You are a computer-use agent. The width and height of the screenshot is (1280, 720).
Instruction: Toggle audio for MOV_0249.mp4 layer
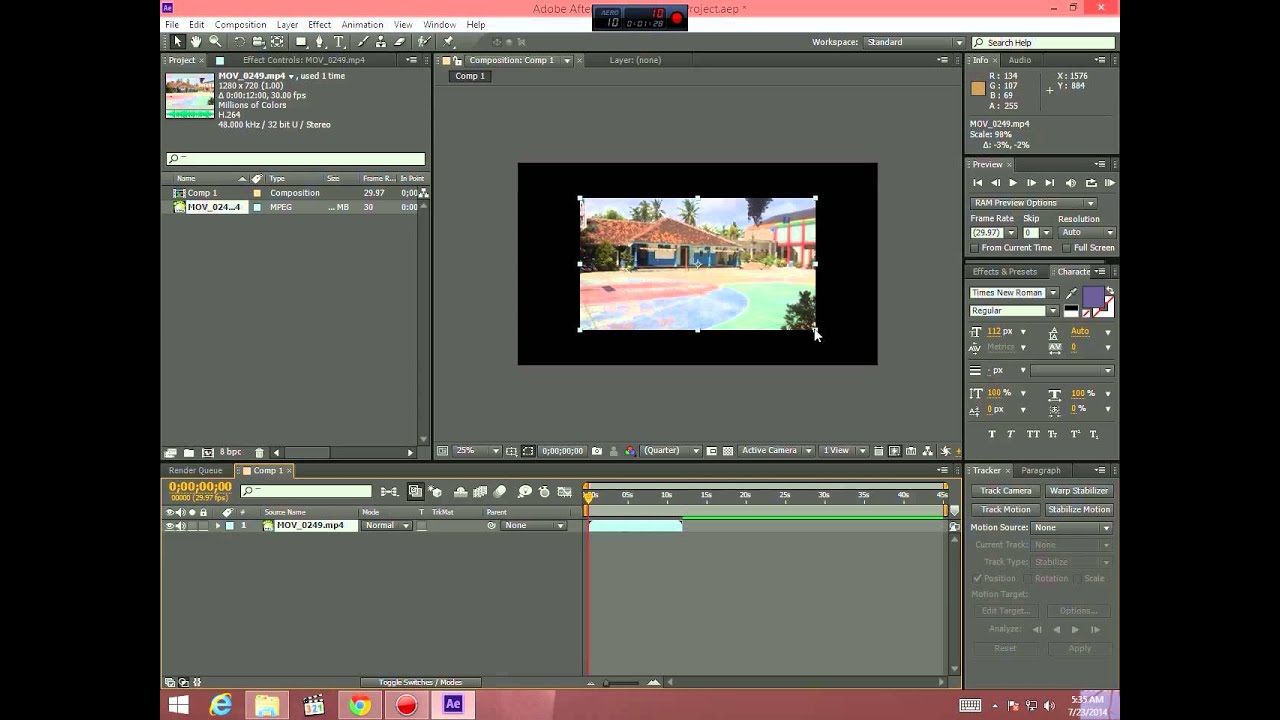(181, 526)
